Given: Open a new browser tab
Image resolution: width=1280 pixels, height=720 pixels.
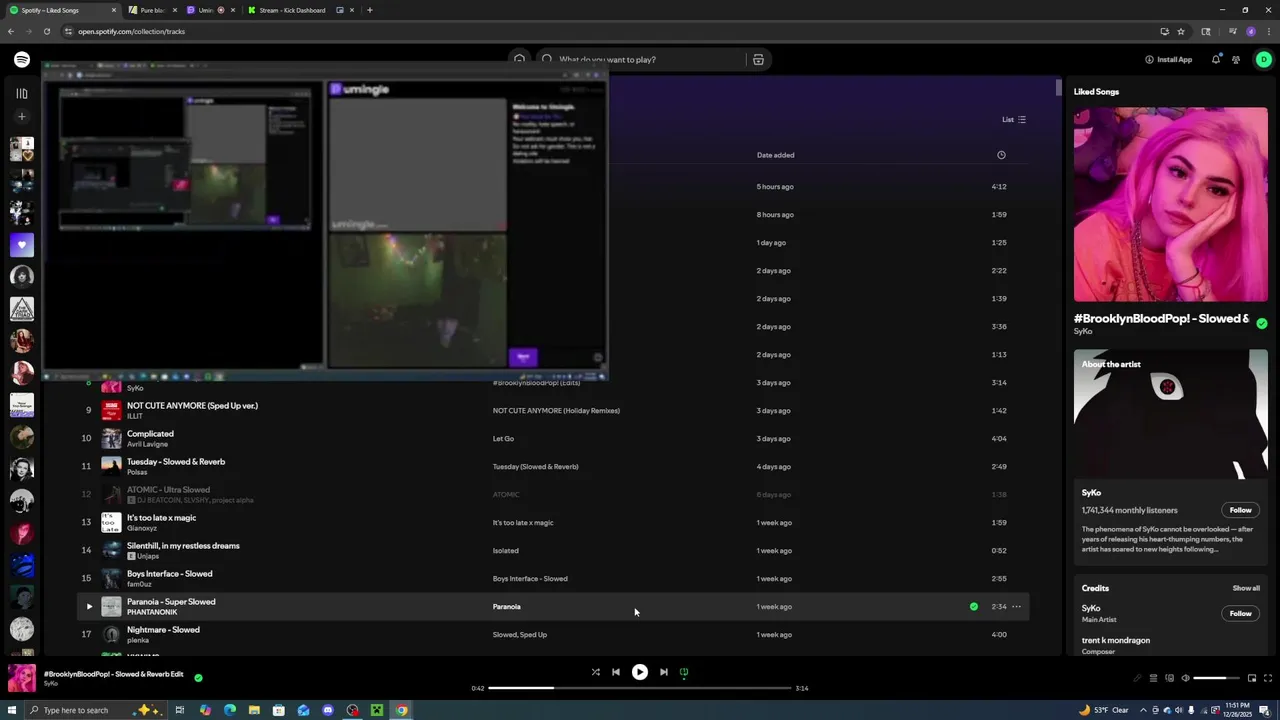Looking at the screenshot, I should (370, 10).
